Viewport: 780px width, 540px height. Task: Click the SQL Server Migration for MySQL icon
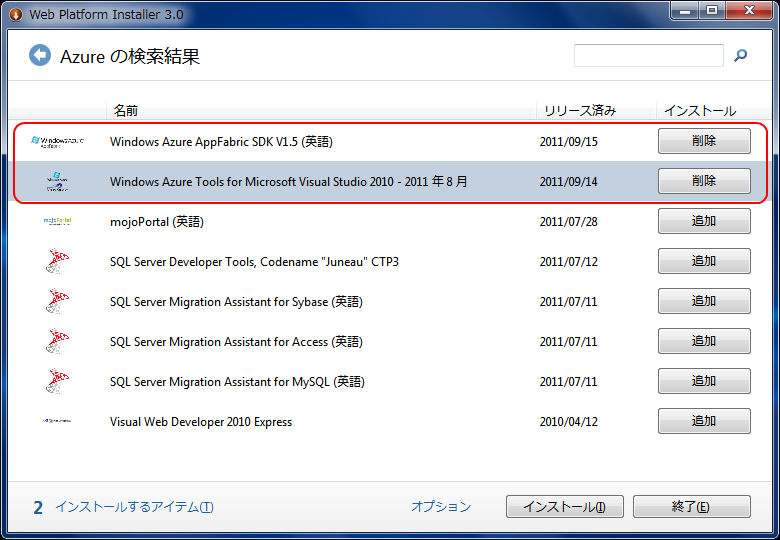point(57,381)
